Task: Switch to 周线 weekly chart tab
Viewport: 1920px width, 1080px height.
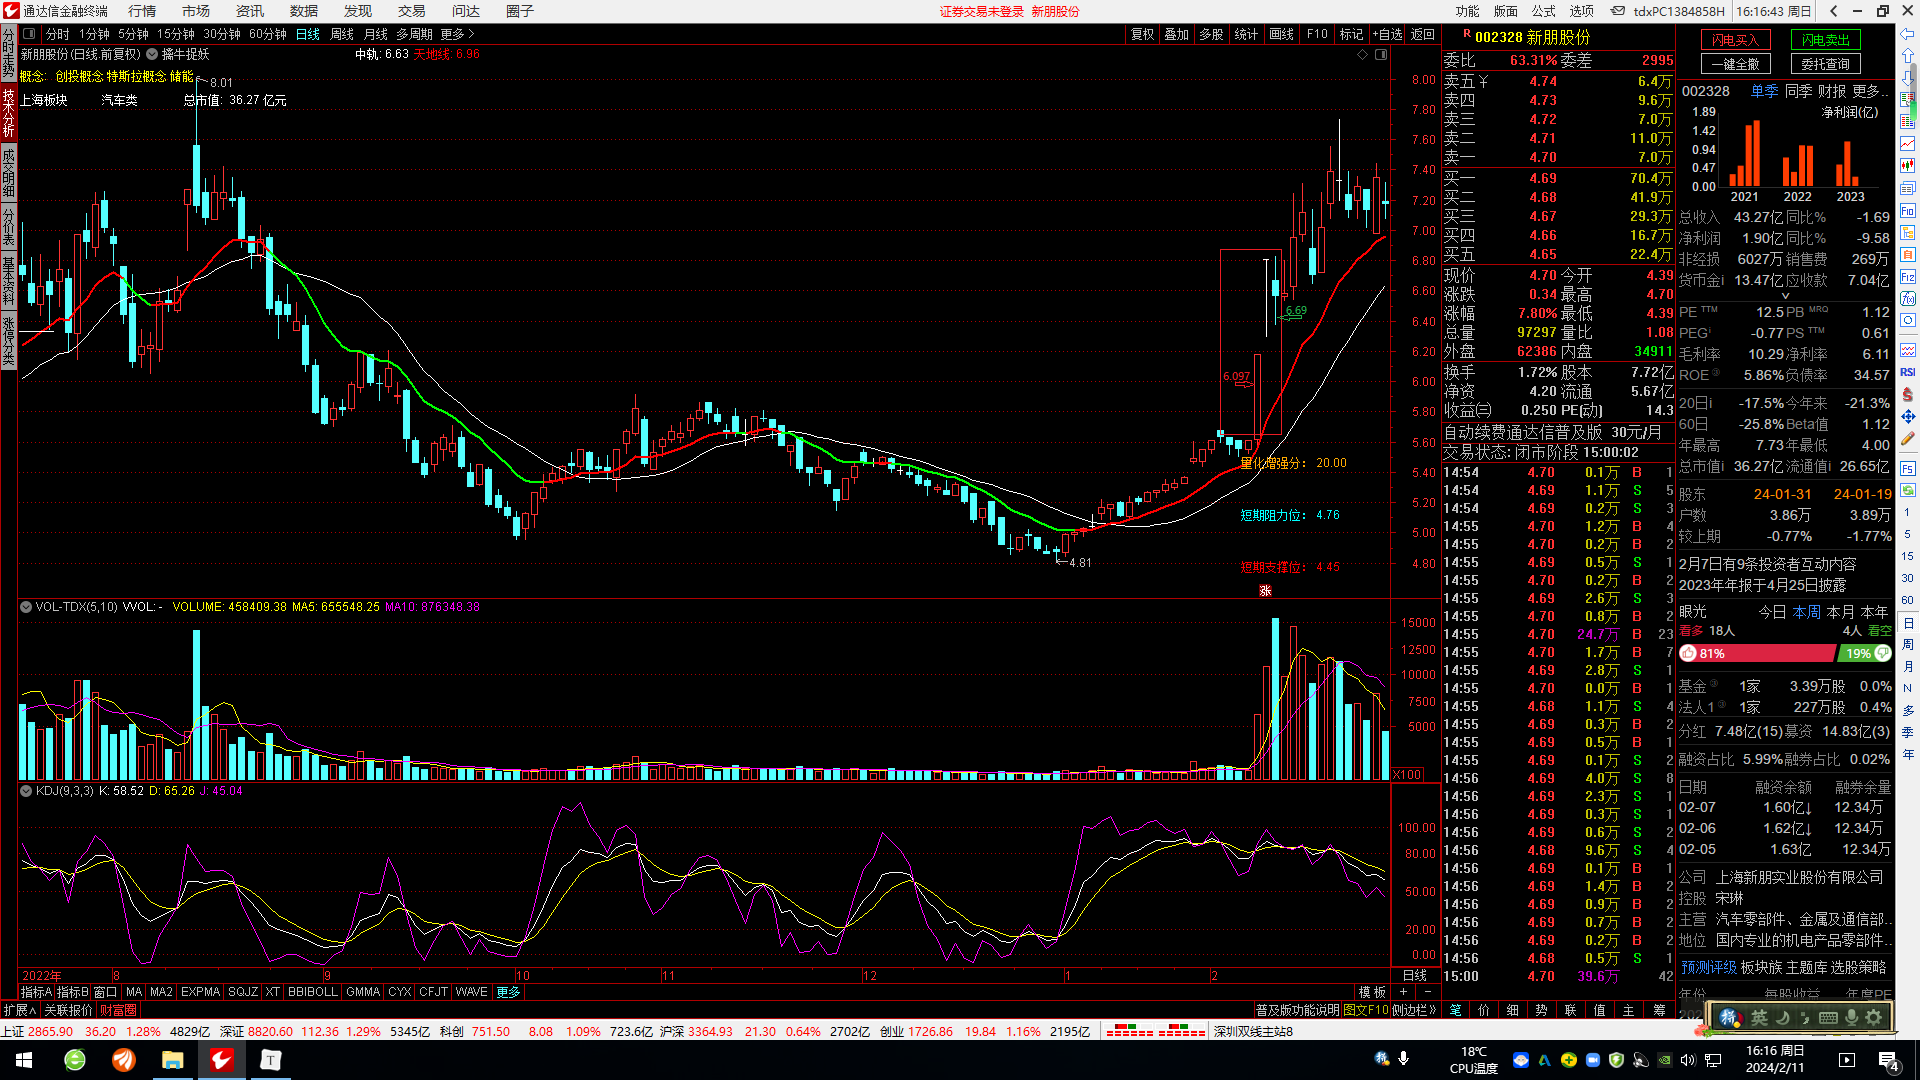Action: click(x=342, y=34)
